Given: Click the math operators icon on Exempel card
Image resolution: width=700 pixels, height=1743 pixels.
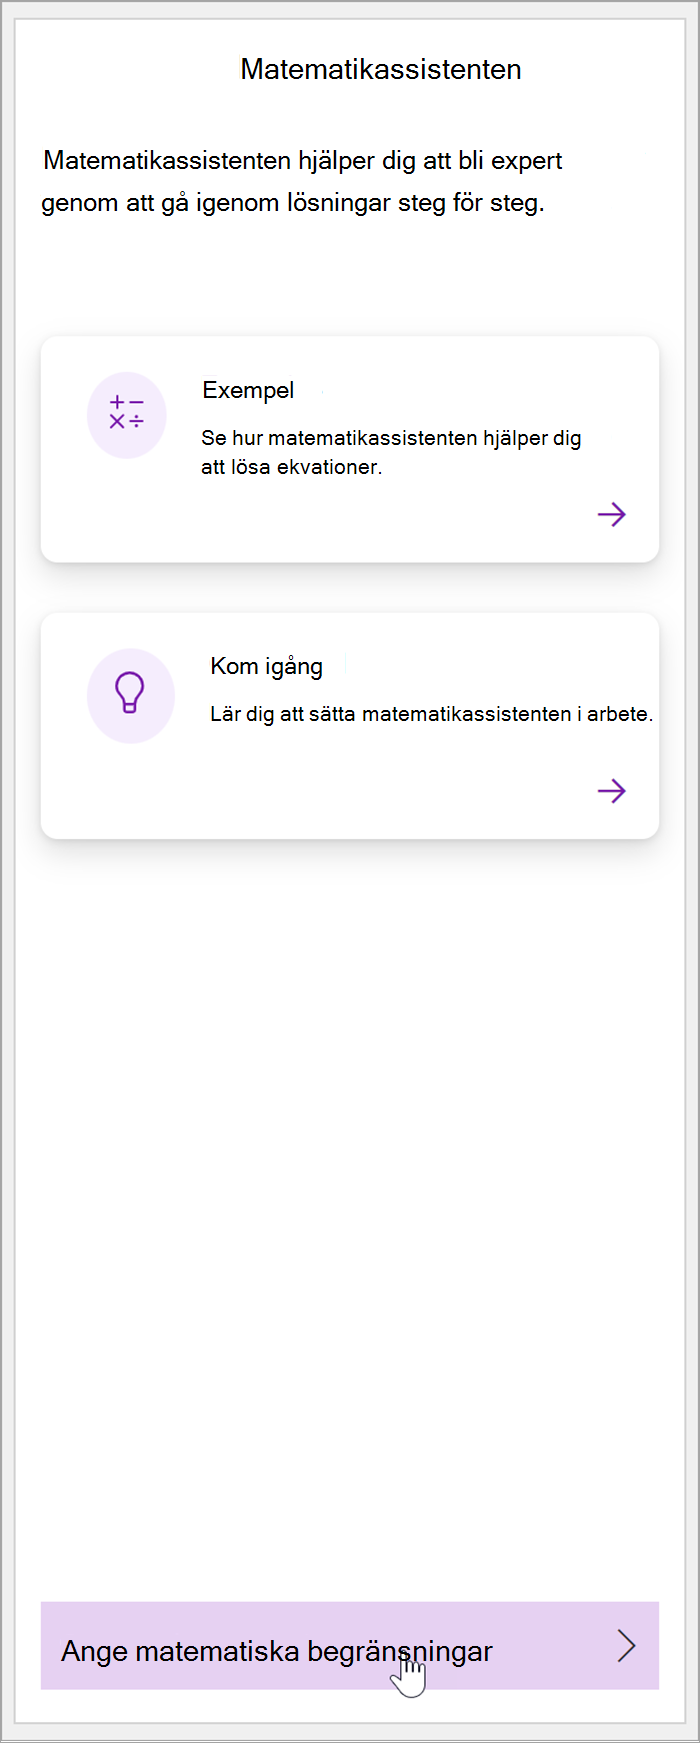Looking at the screenshot, I should pos(126,415).
